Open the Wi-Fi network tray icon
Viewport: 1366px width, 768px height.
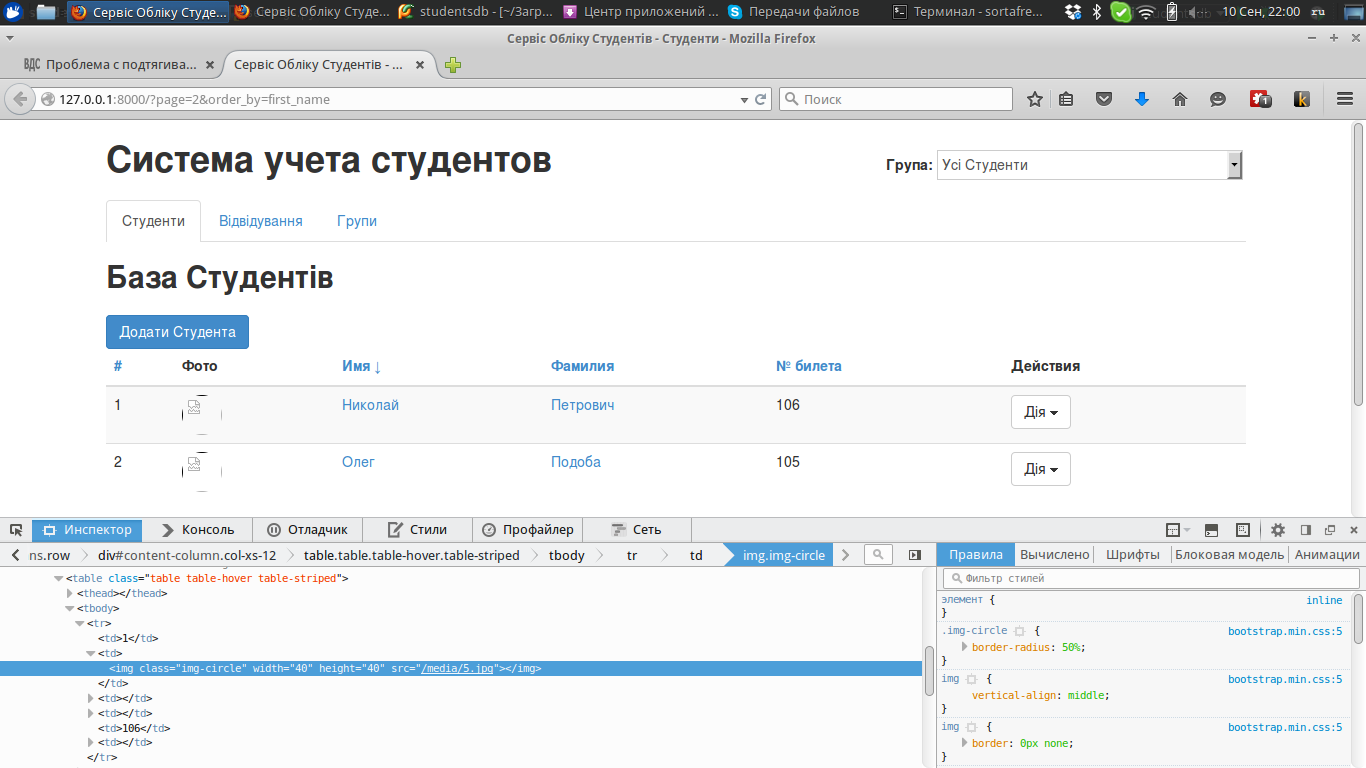[1146, 12]
